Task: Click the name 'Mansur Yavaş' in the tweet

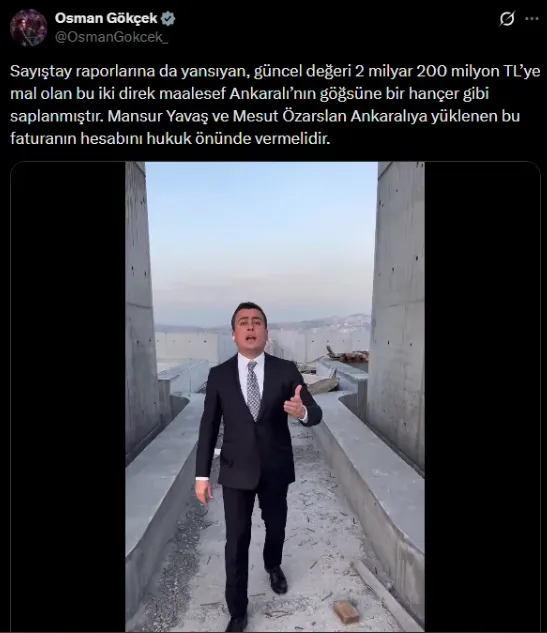Action: pos(155,116)
